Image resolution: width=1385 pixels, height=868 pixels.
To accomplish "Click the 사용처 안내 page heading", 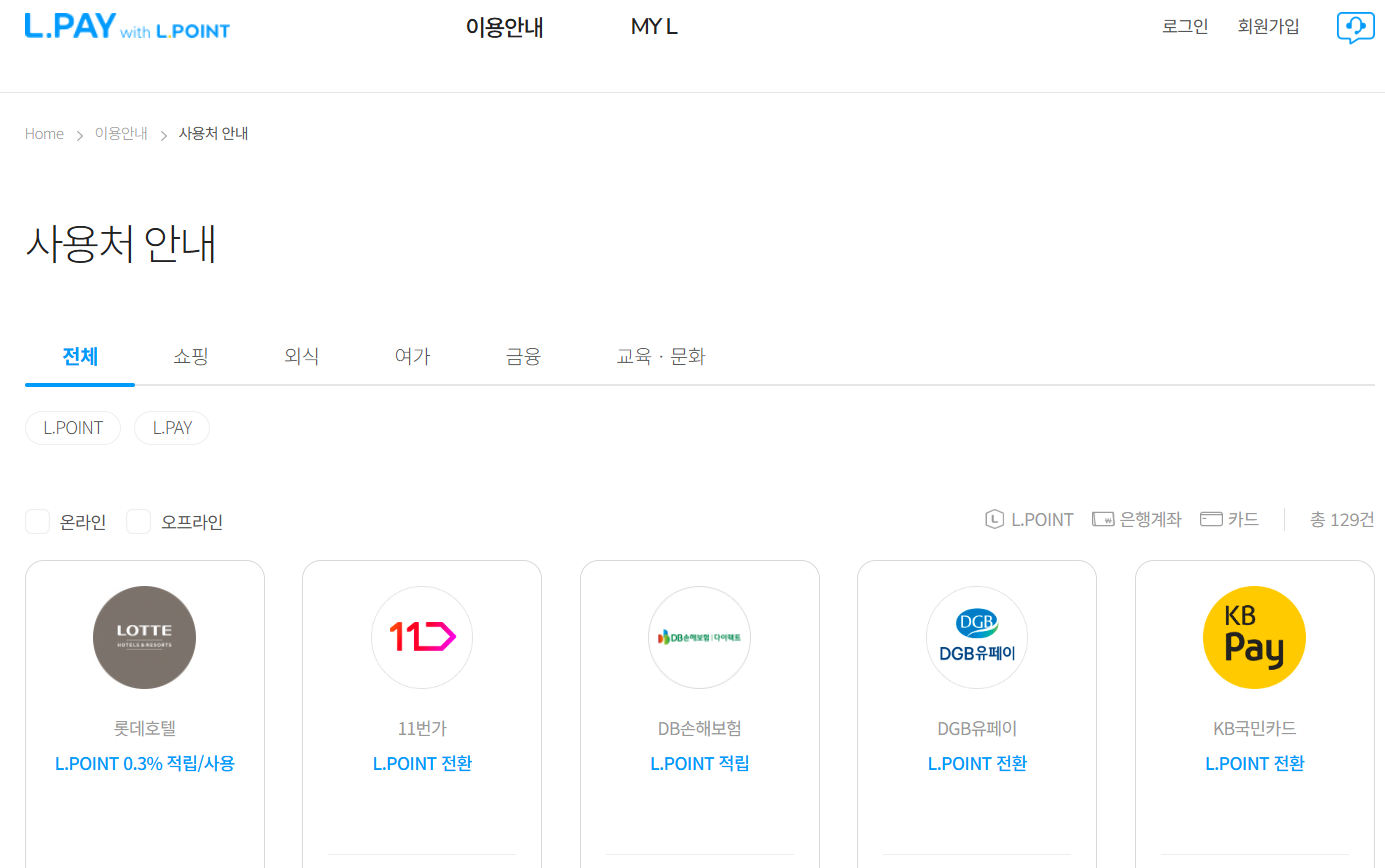I will (121, 244).
